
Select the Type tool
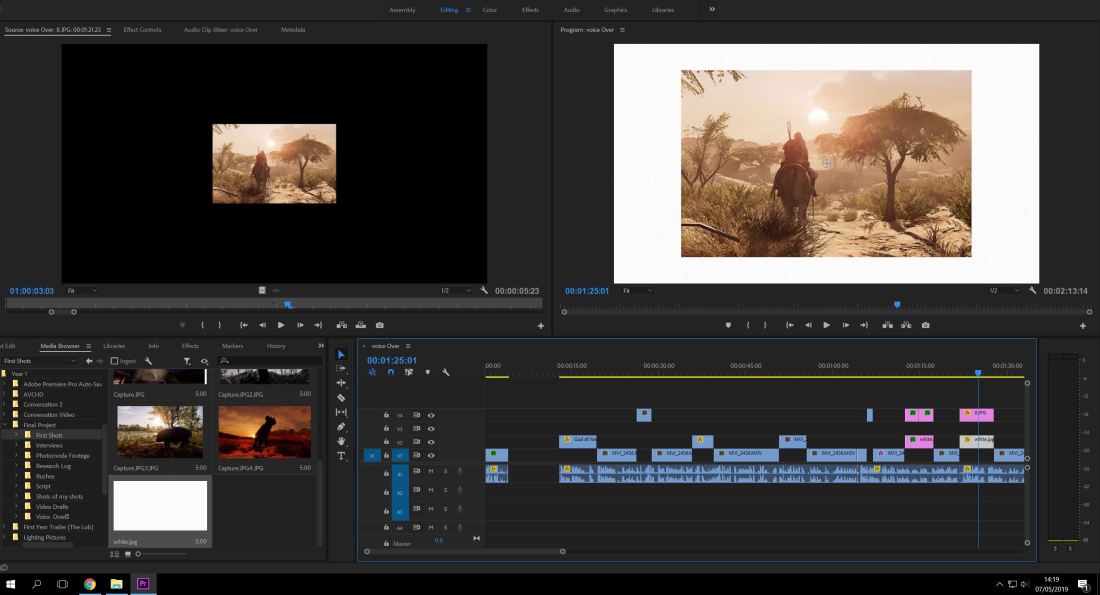coord(341,456)
